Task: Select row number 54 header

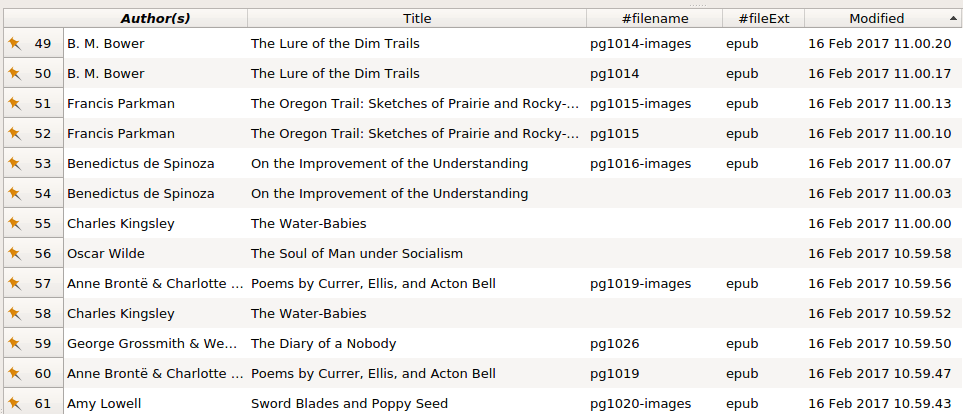Action: 42,194
